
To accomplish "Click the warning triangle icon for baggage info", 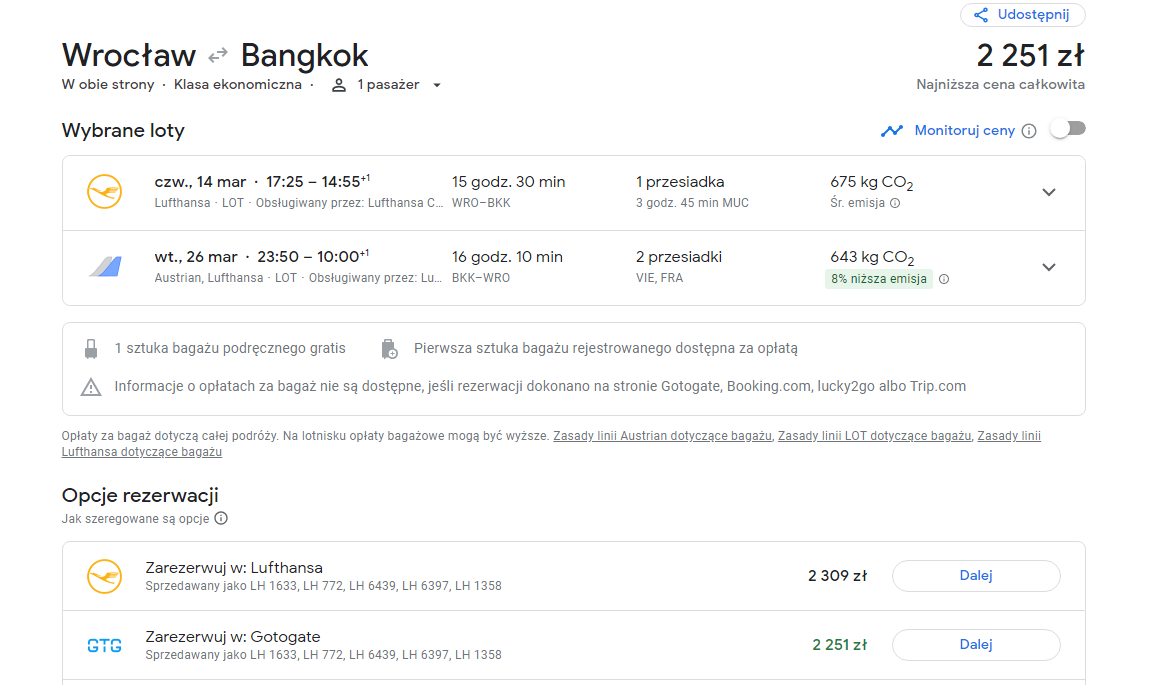I will click(x=91, y=387).
